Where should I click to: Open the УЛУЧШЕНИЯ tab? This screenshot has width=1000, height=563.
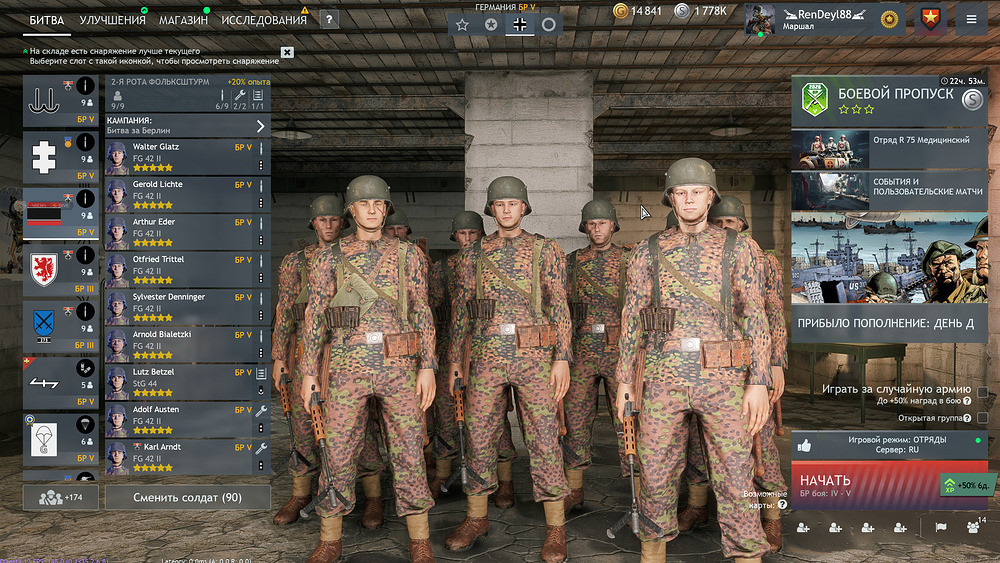pyautogui.click(x=112, y=20)
